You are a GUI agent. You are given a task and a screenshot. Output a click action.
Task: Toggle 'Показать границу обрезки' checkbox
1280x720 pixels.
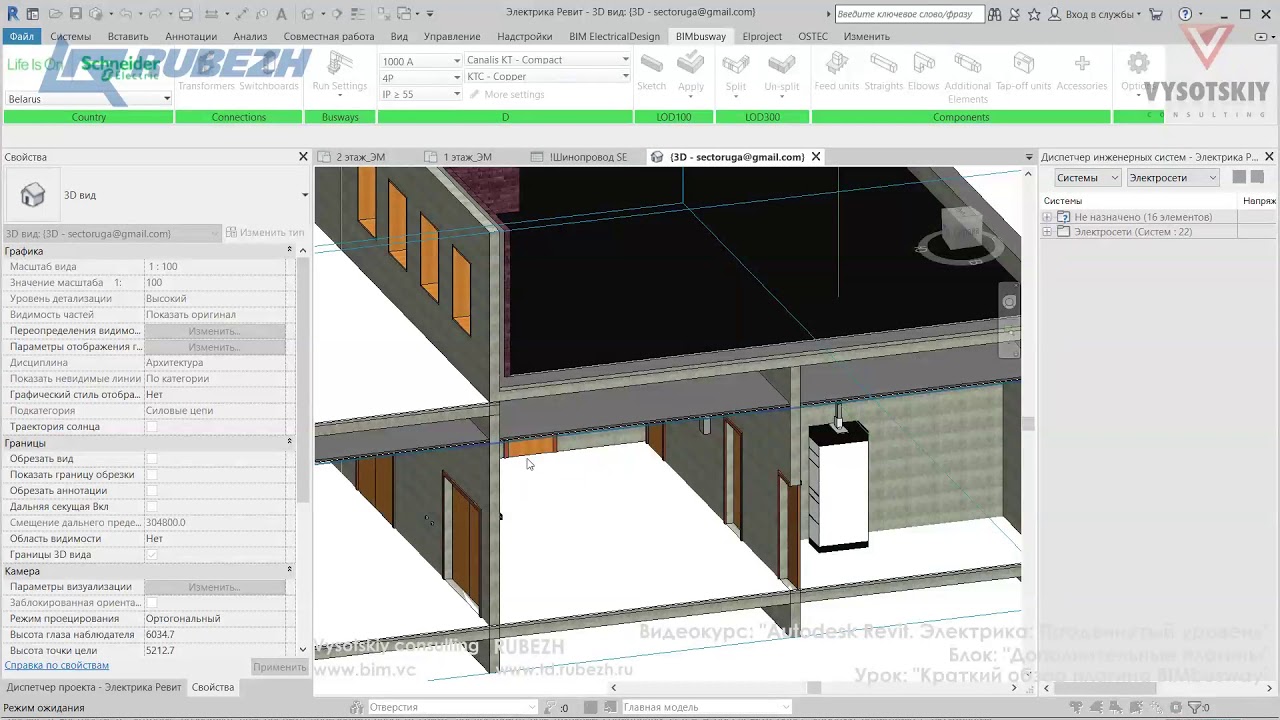click(152, 475)
